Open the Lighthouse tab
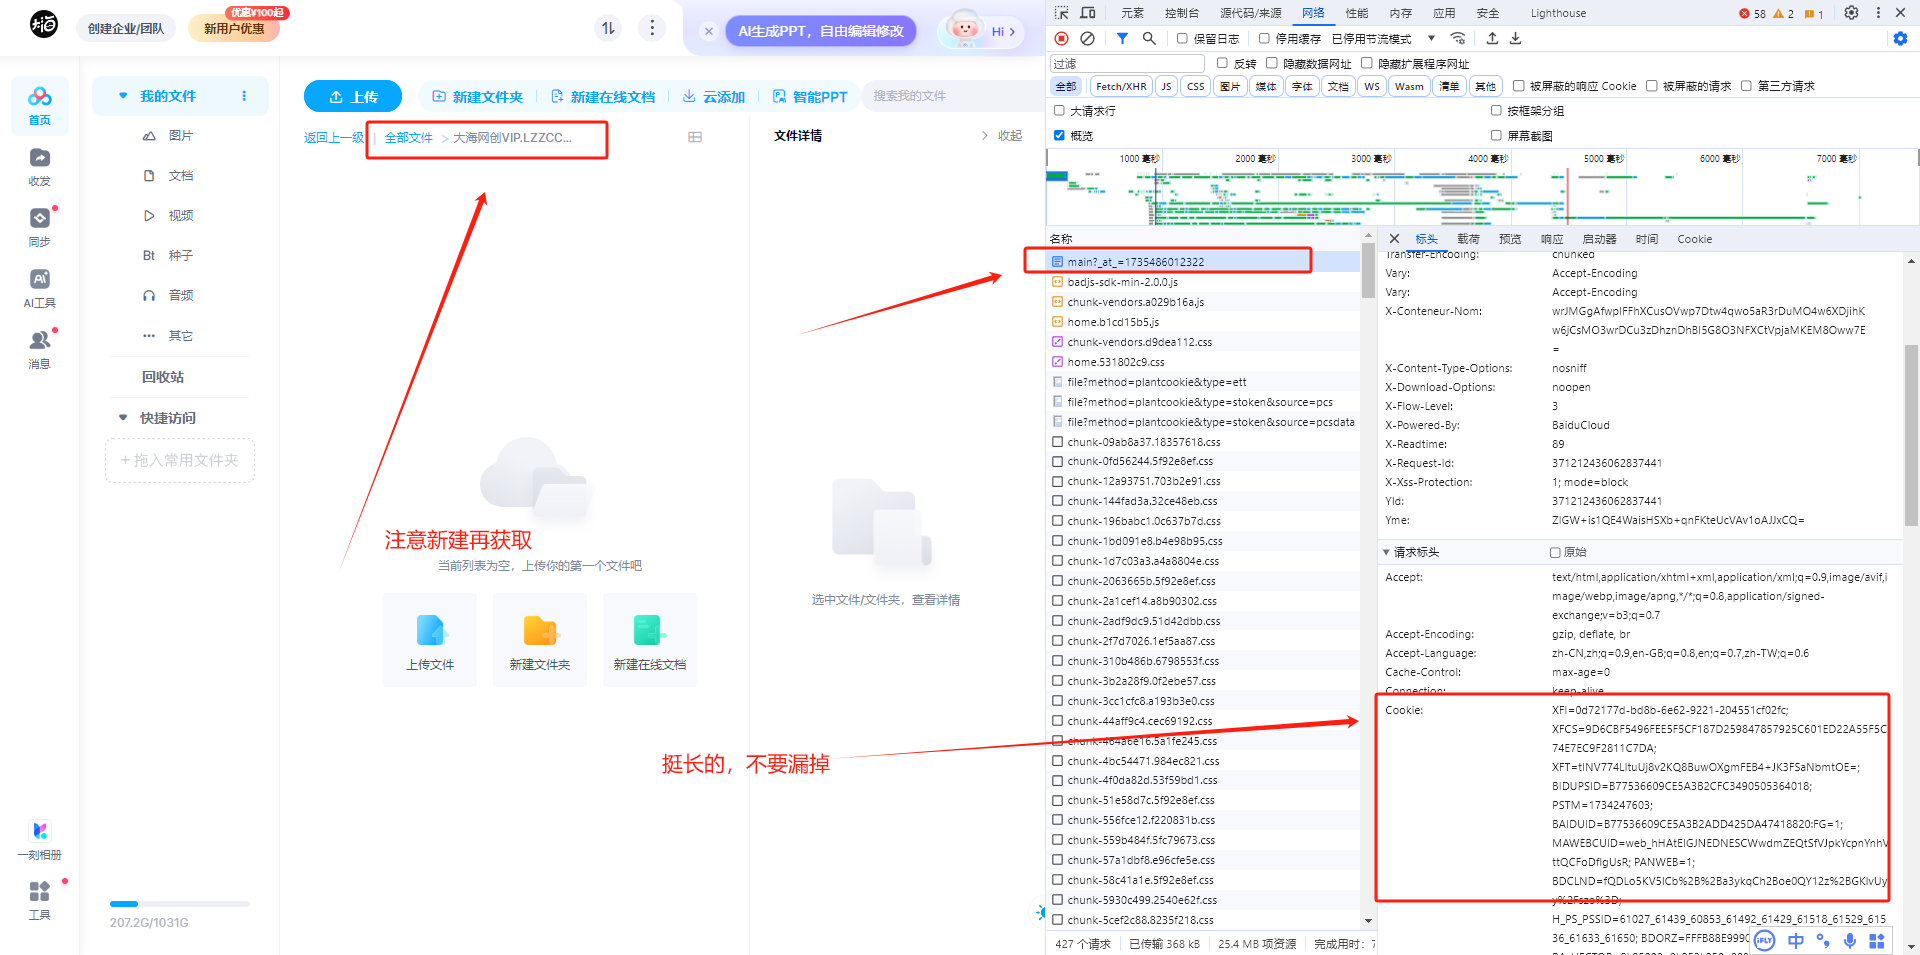 [1558, 13]
